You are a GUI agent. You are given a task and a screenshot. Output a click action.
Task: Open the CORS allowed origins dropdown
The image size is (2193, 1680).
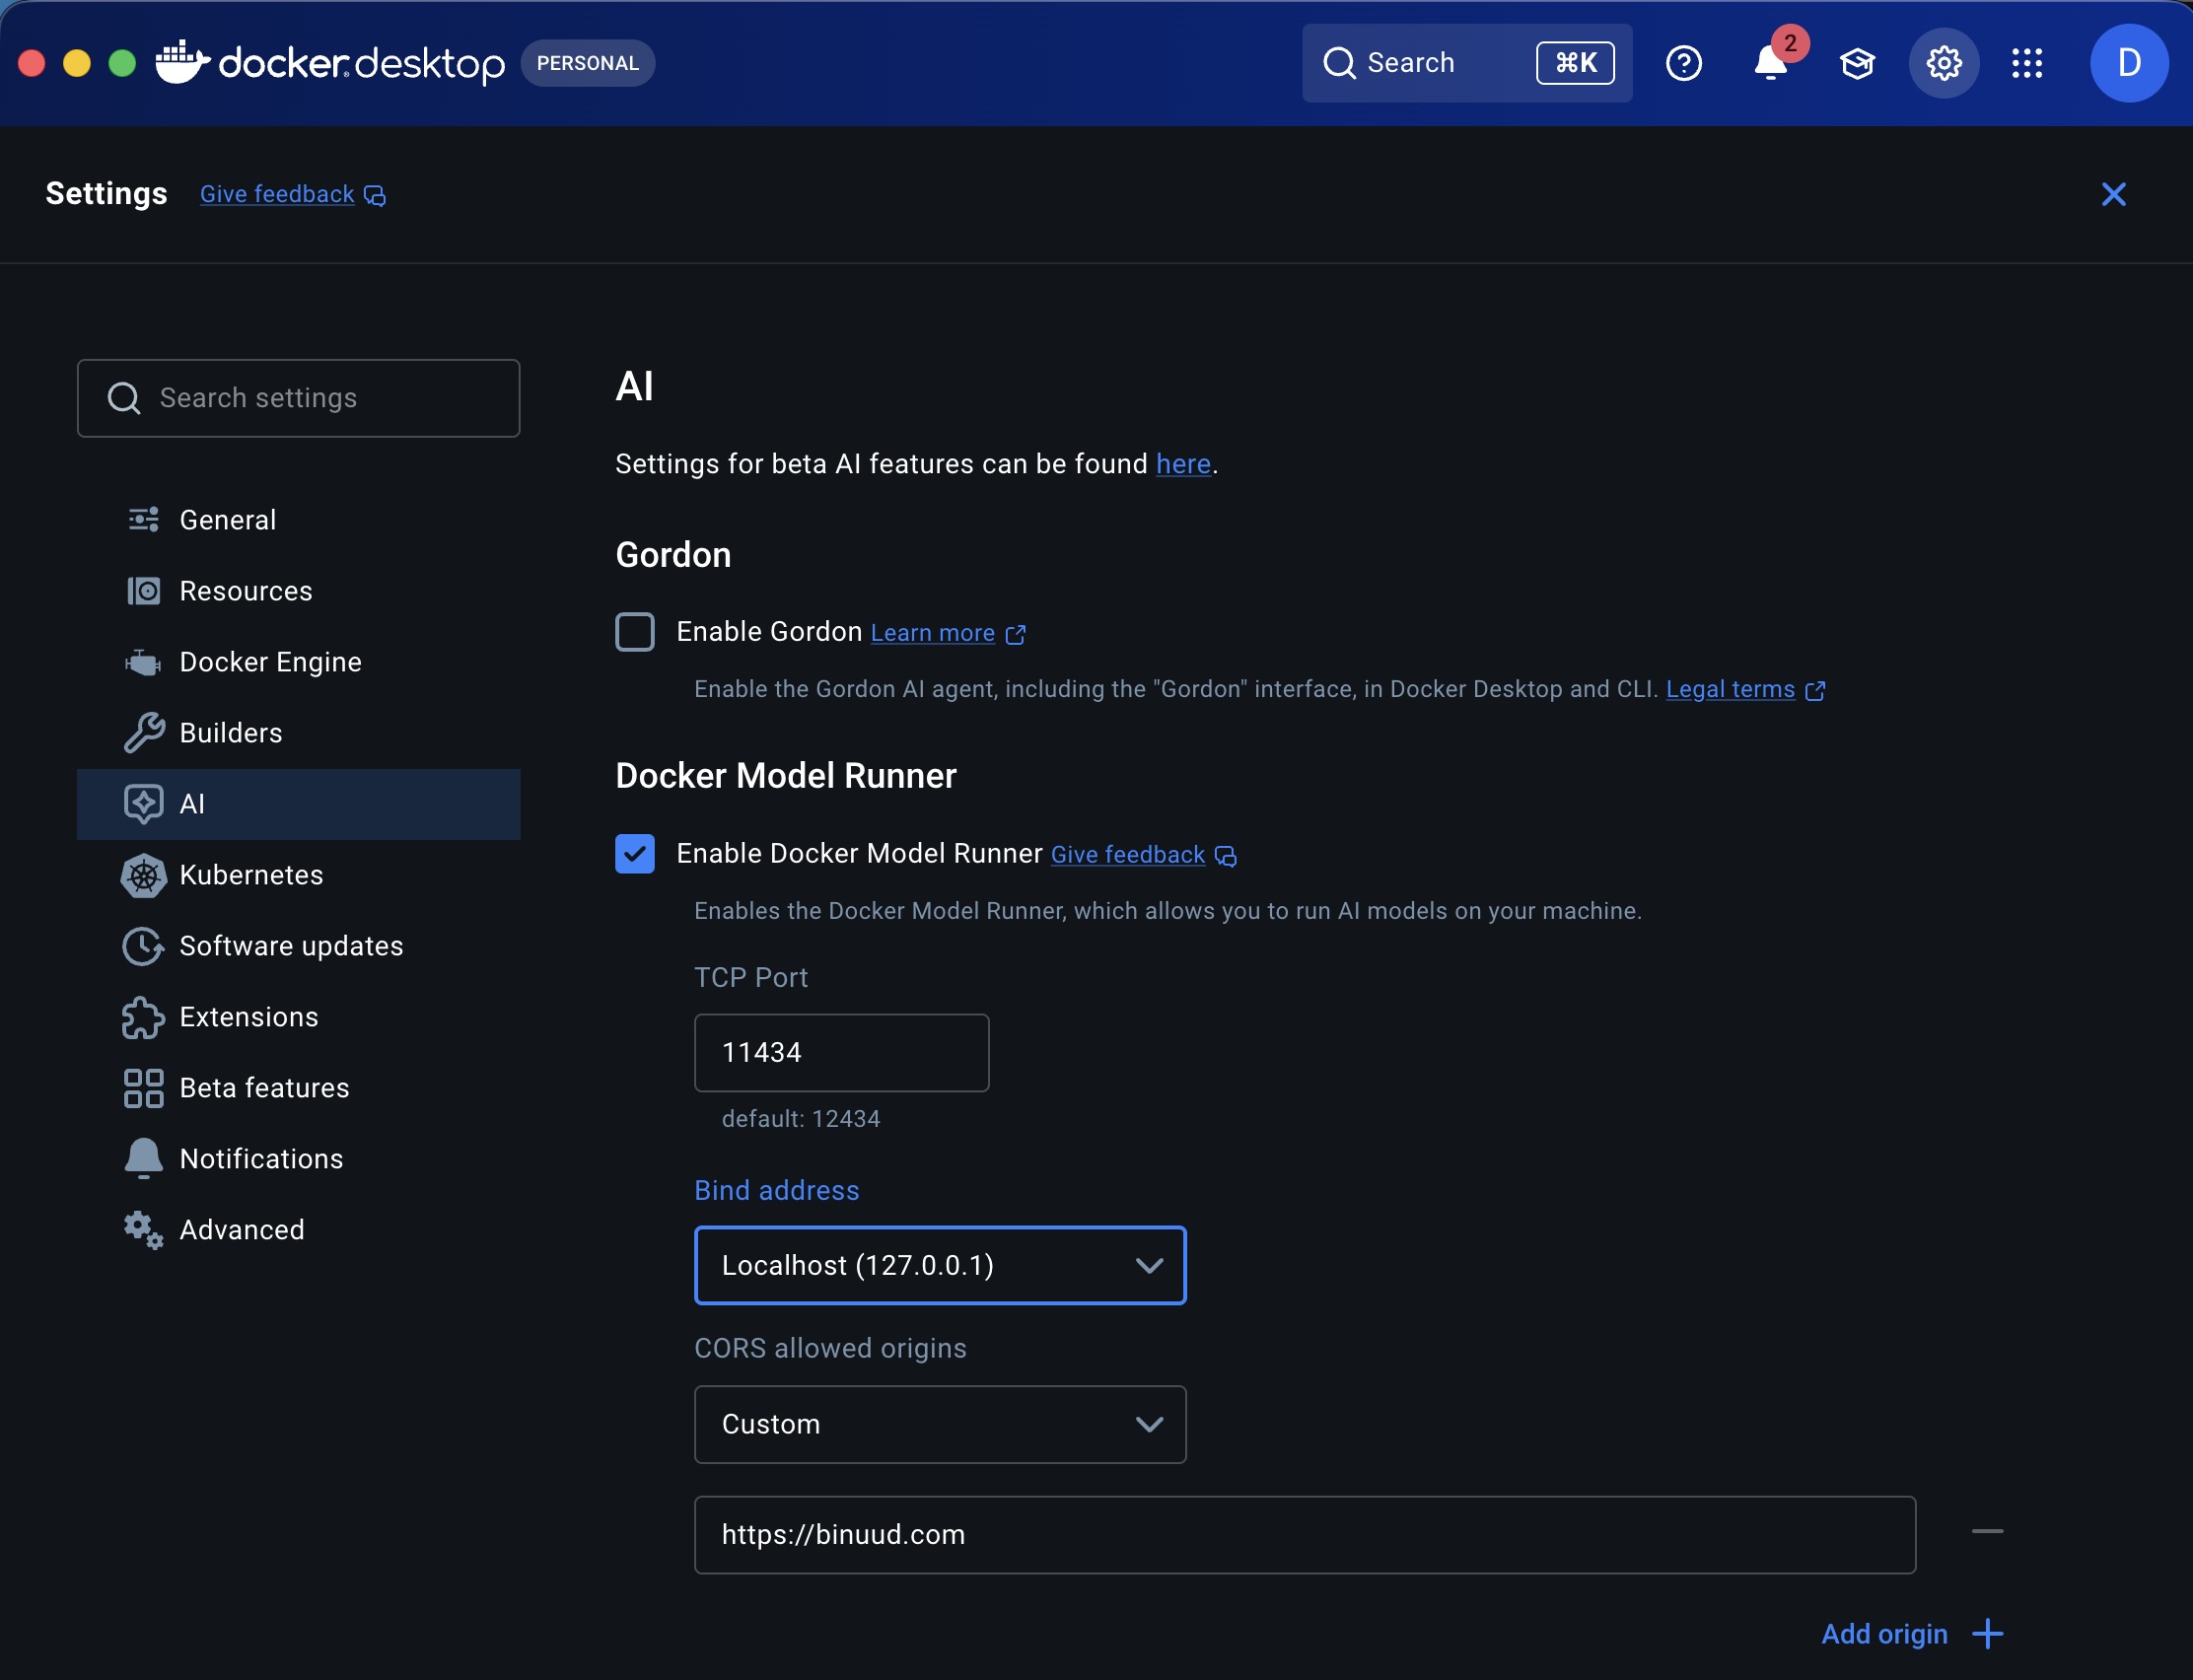[x=940, y=1424]
